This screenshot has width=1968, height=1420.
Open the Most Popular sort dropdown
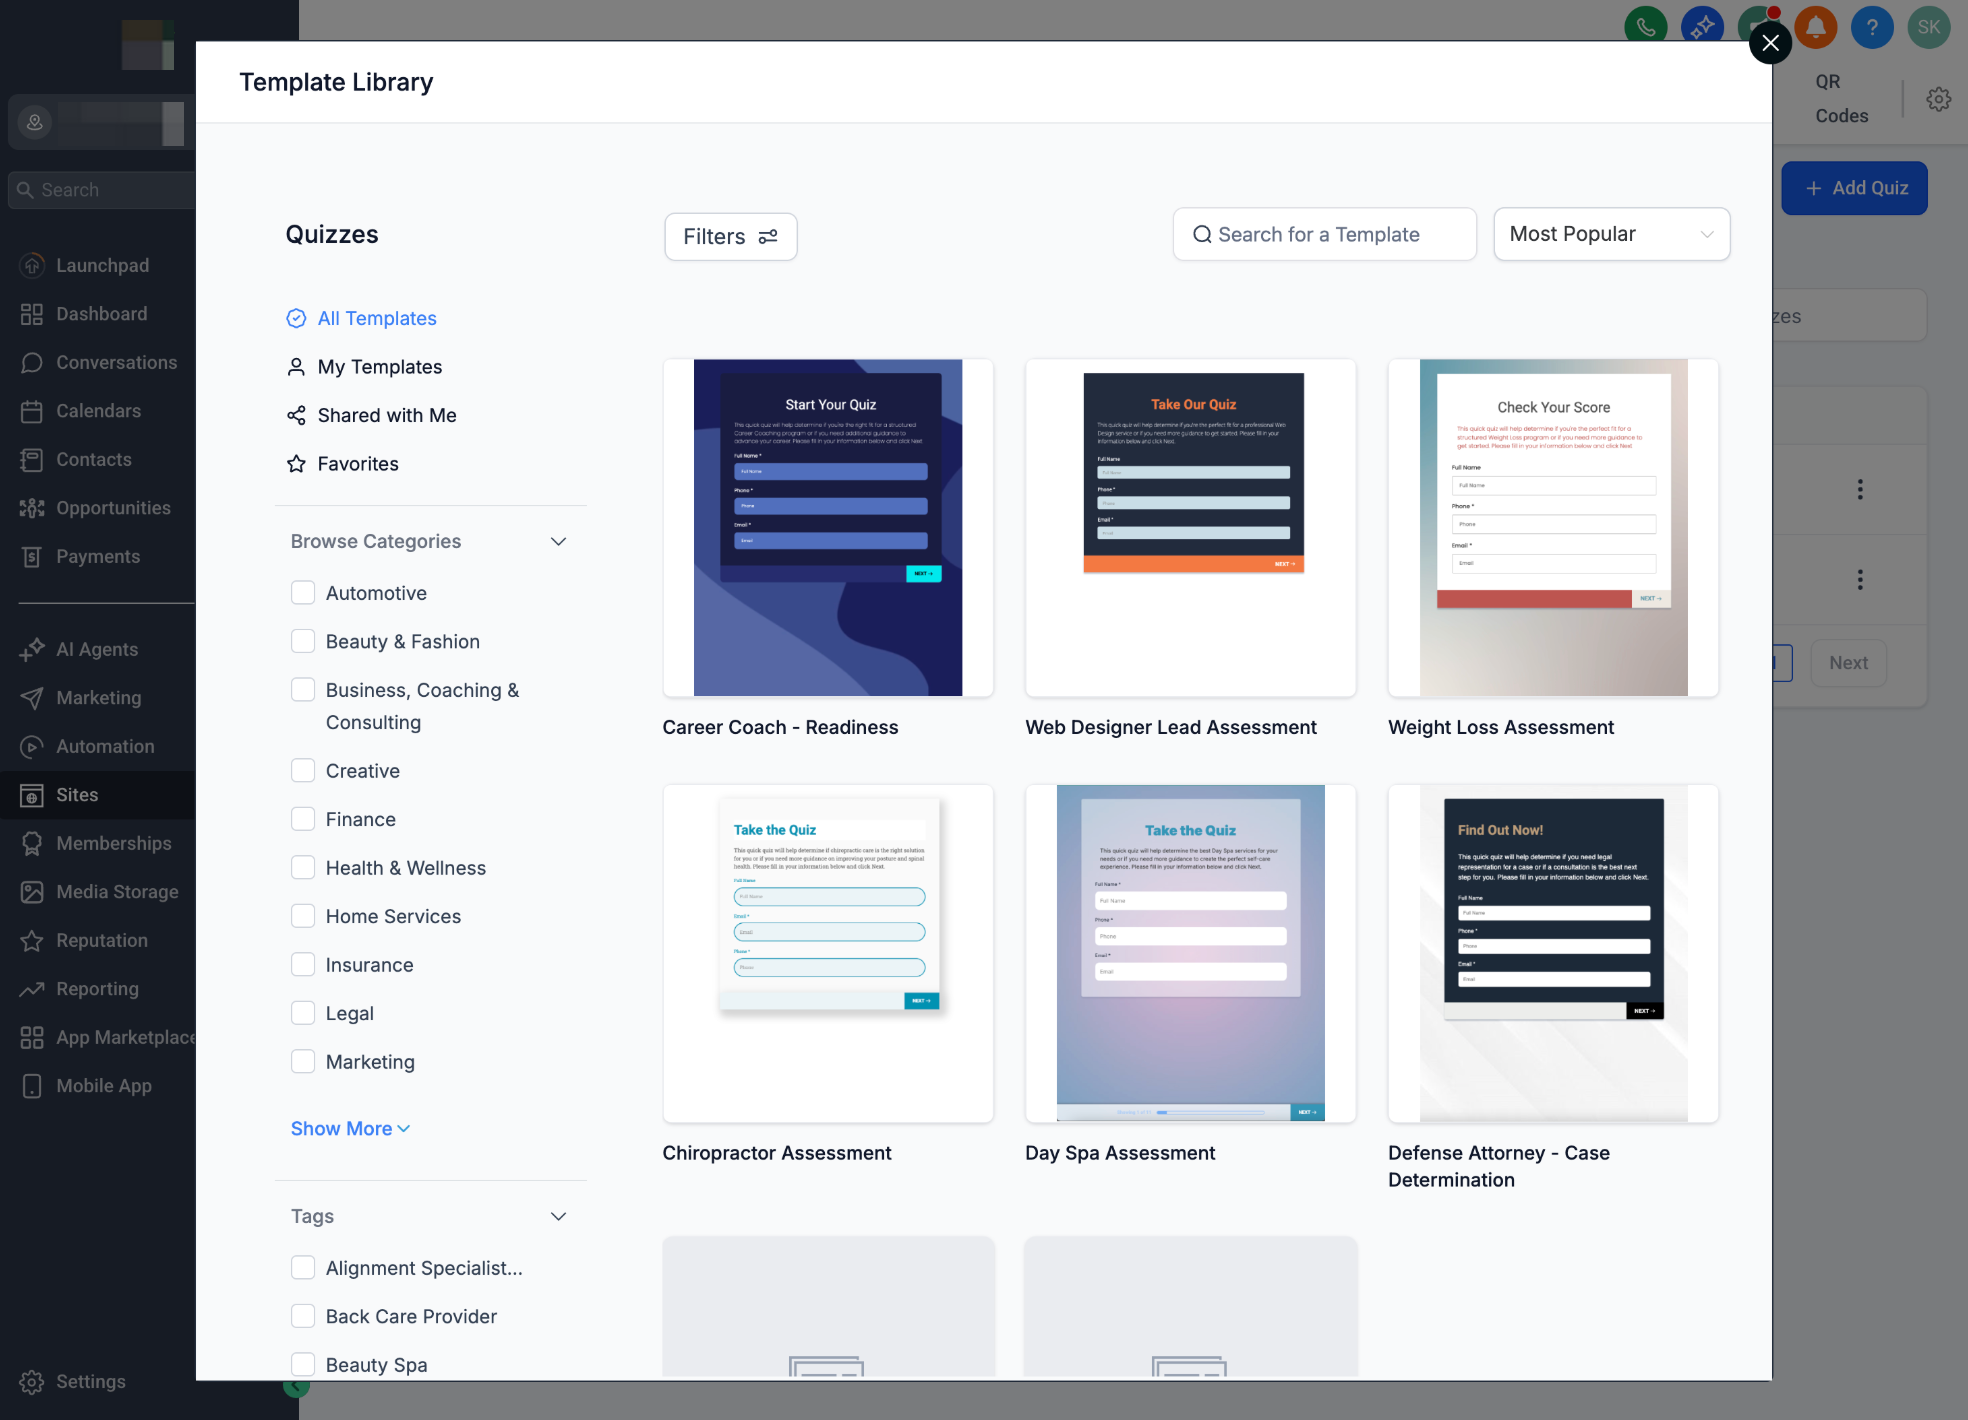coord(1611,234)
